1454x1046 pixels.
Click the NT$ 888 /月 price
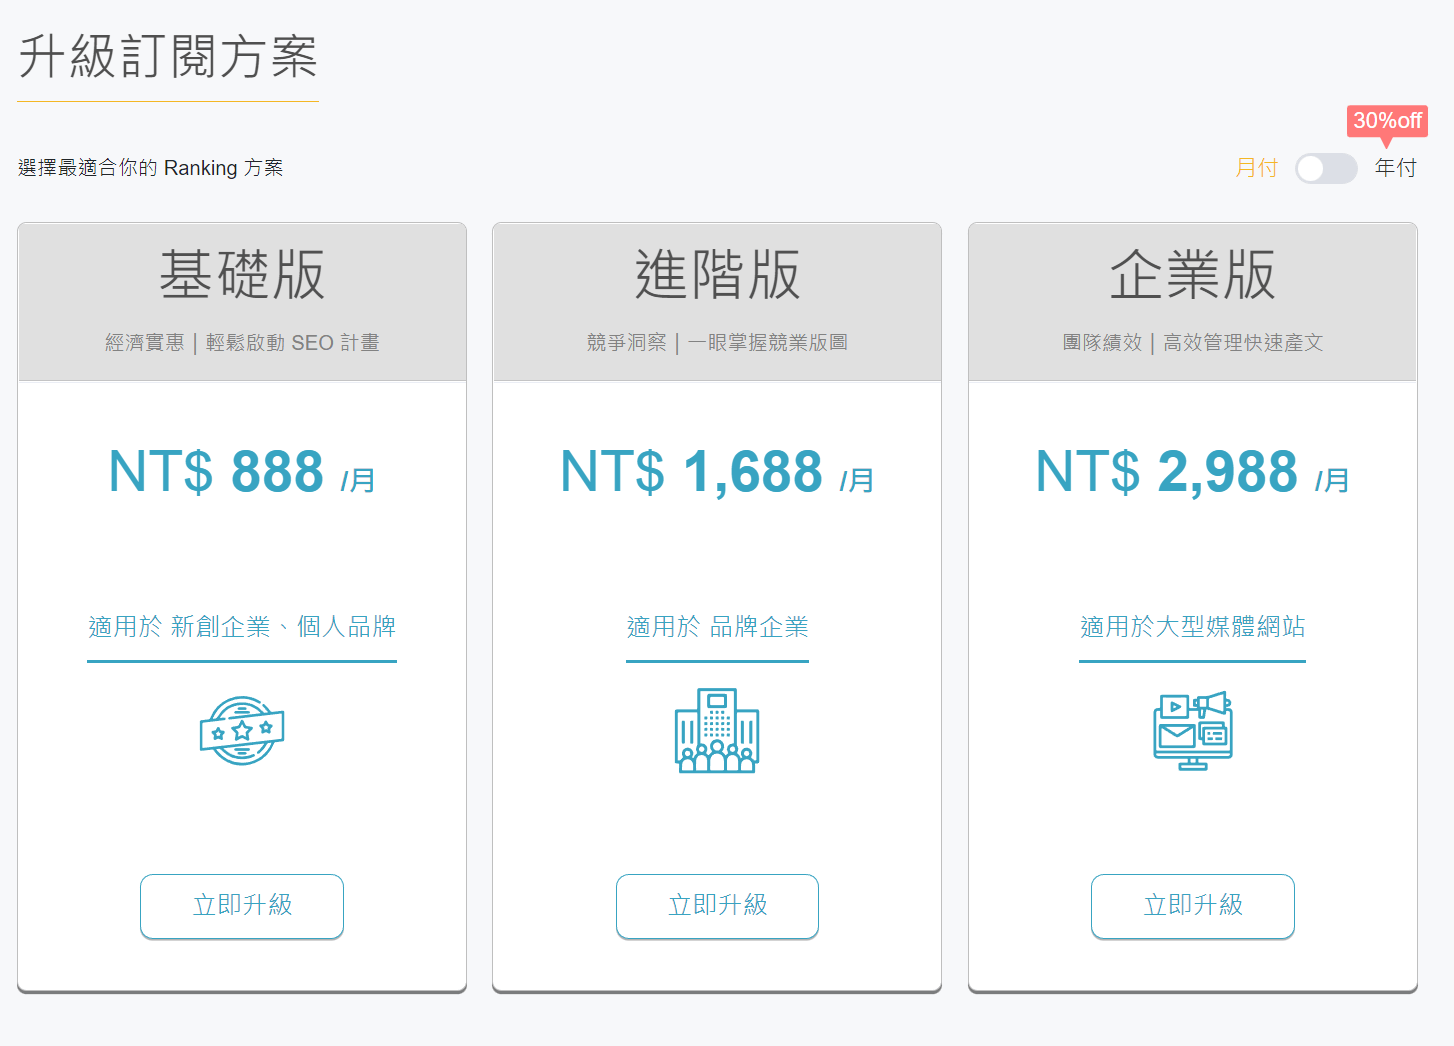click(242, 472)
